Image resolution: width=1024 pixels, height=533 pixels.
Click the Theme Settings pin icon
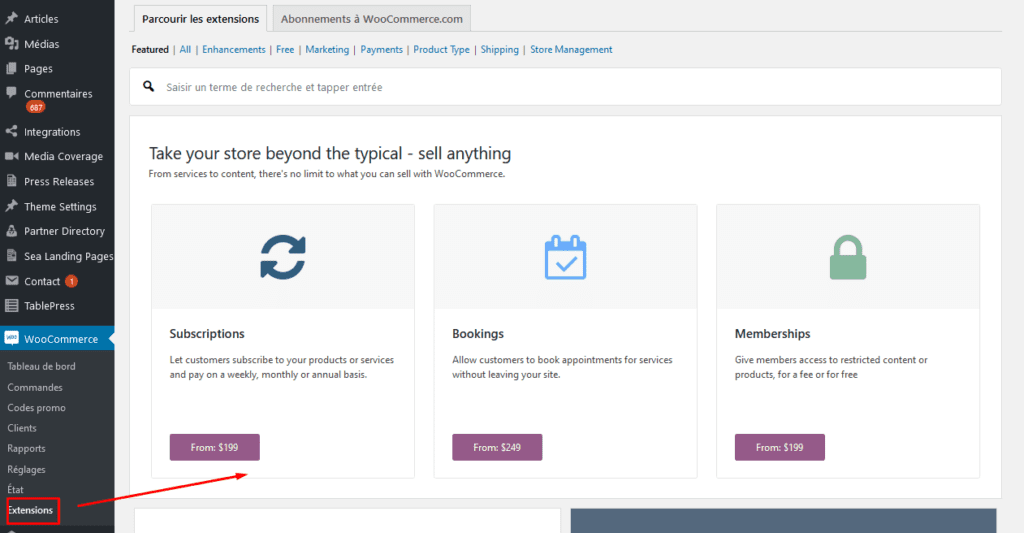11,206
